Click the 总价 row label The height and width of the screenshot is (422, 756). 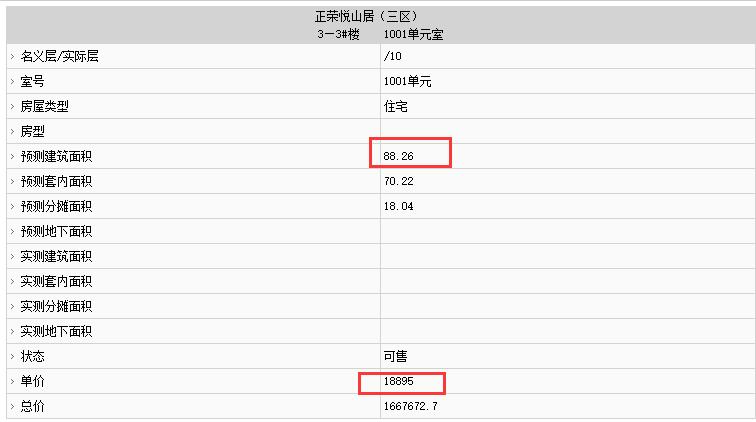click(x=32, y=407)
